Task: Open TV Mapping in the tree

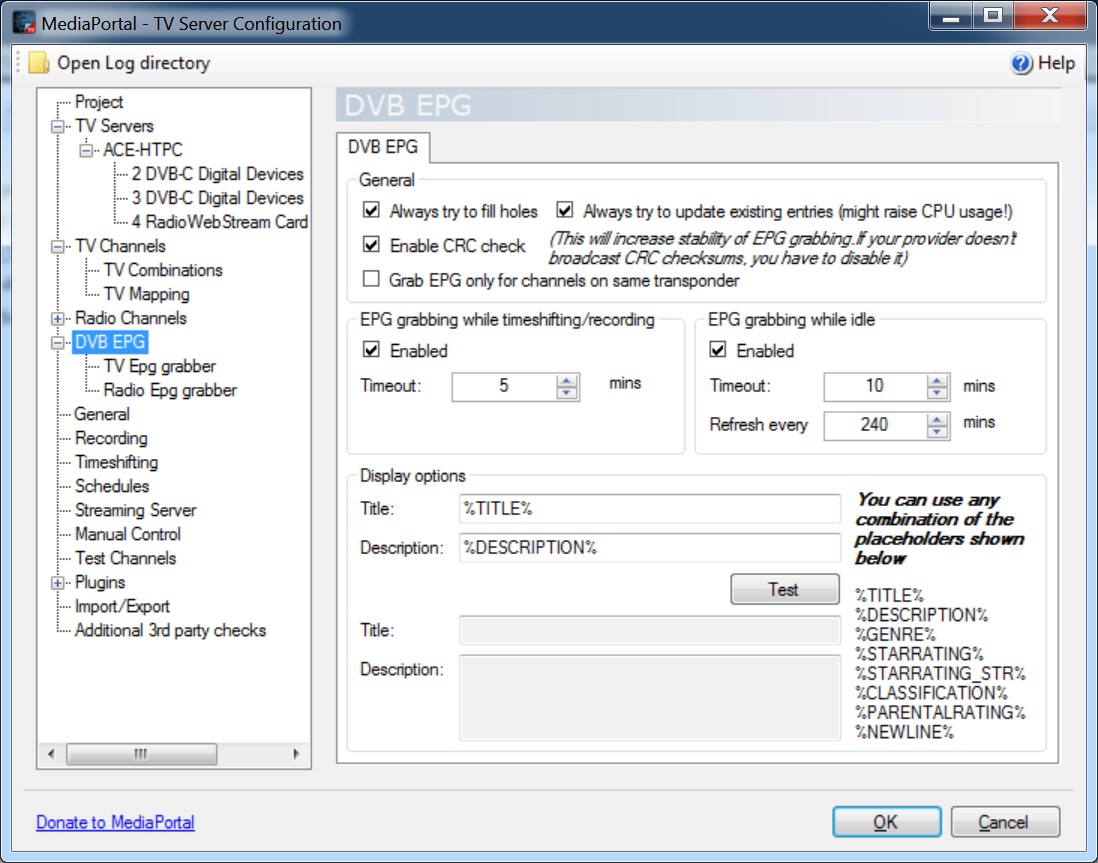Action: click(146, 294)
